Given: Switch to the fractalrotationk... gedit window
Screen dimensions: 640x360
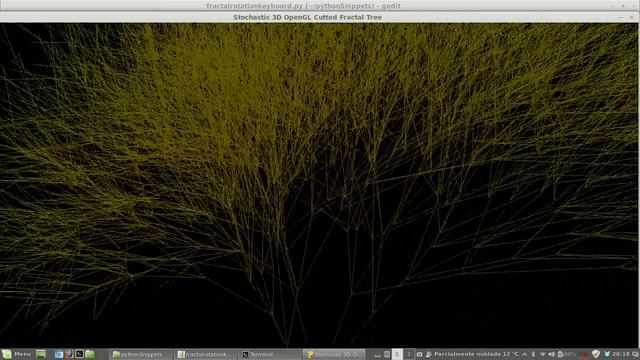Looking at the screenshot, I should pos(206,354).
